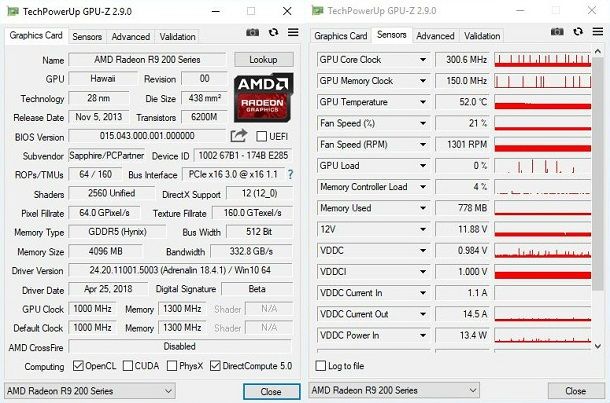Switch to Validation tab in right window
The image size is (610, 403).
(x=482, y=36)
